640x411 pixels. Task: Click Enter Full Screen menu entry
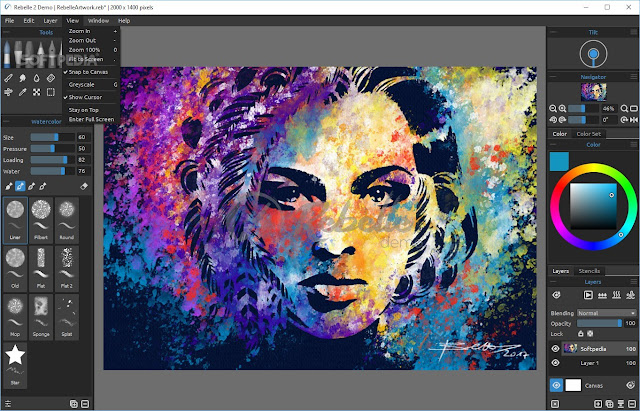pyautogui.click(x=91, y=119)
